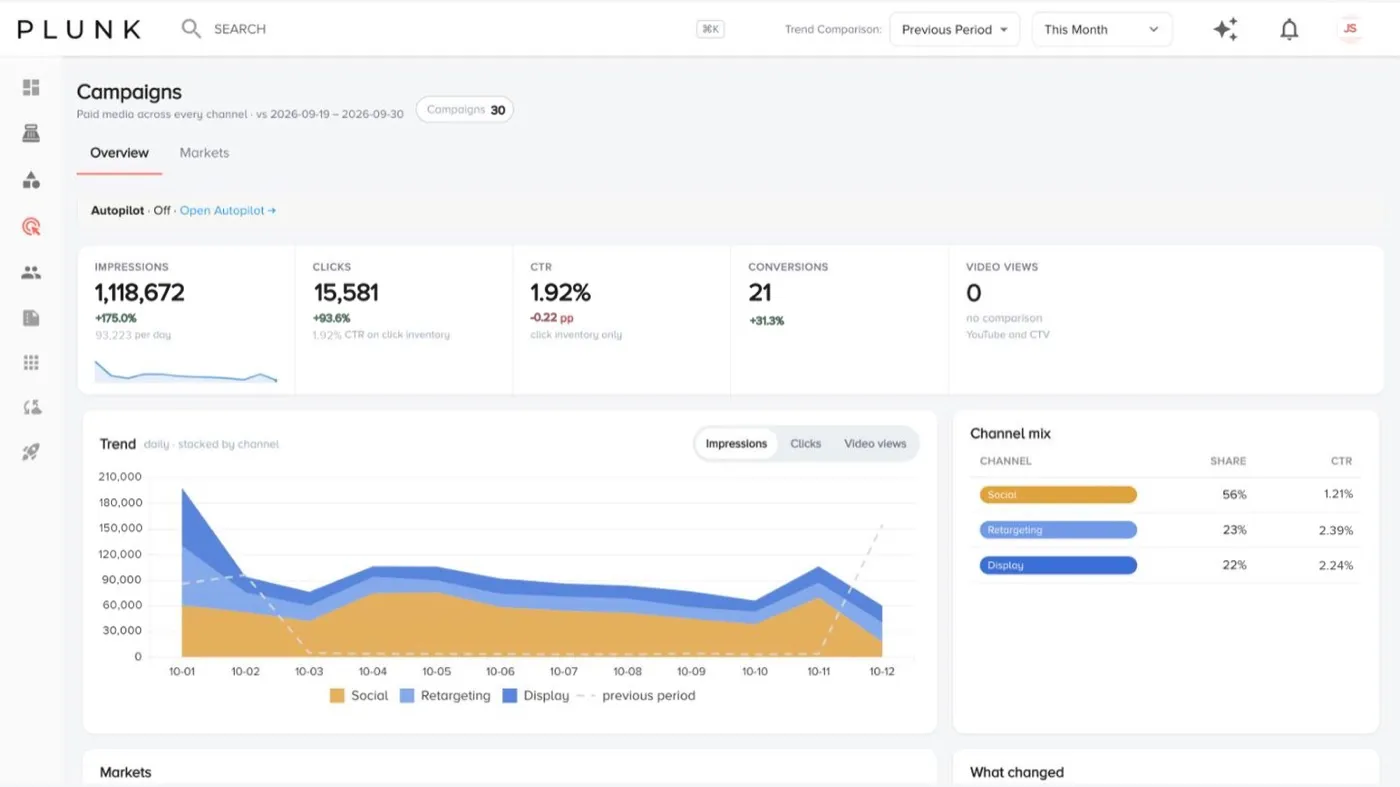Open the people audience sidebar icon
1400x787 pixels.
click(x=31, y=272)
